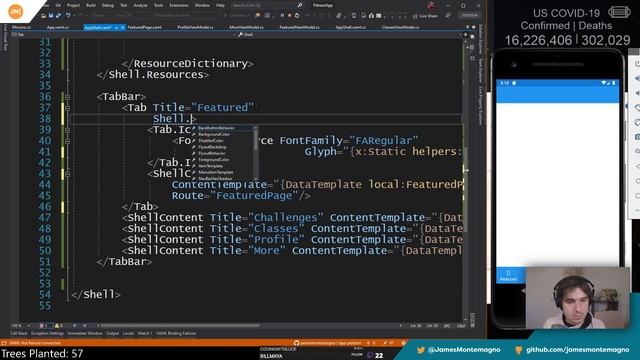Click the Save All toolbar icon
The image size is (640, 360).
pyautogui.click(x=58, y=16)
